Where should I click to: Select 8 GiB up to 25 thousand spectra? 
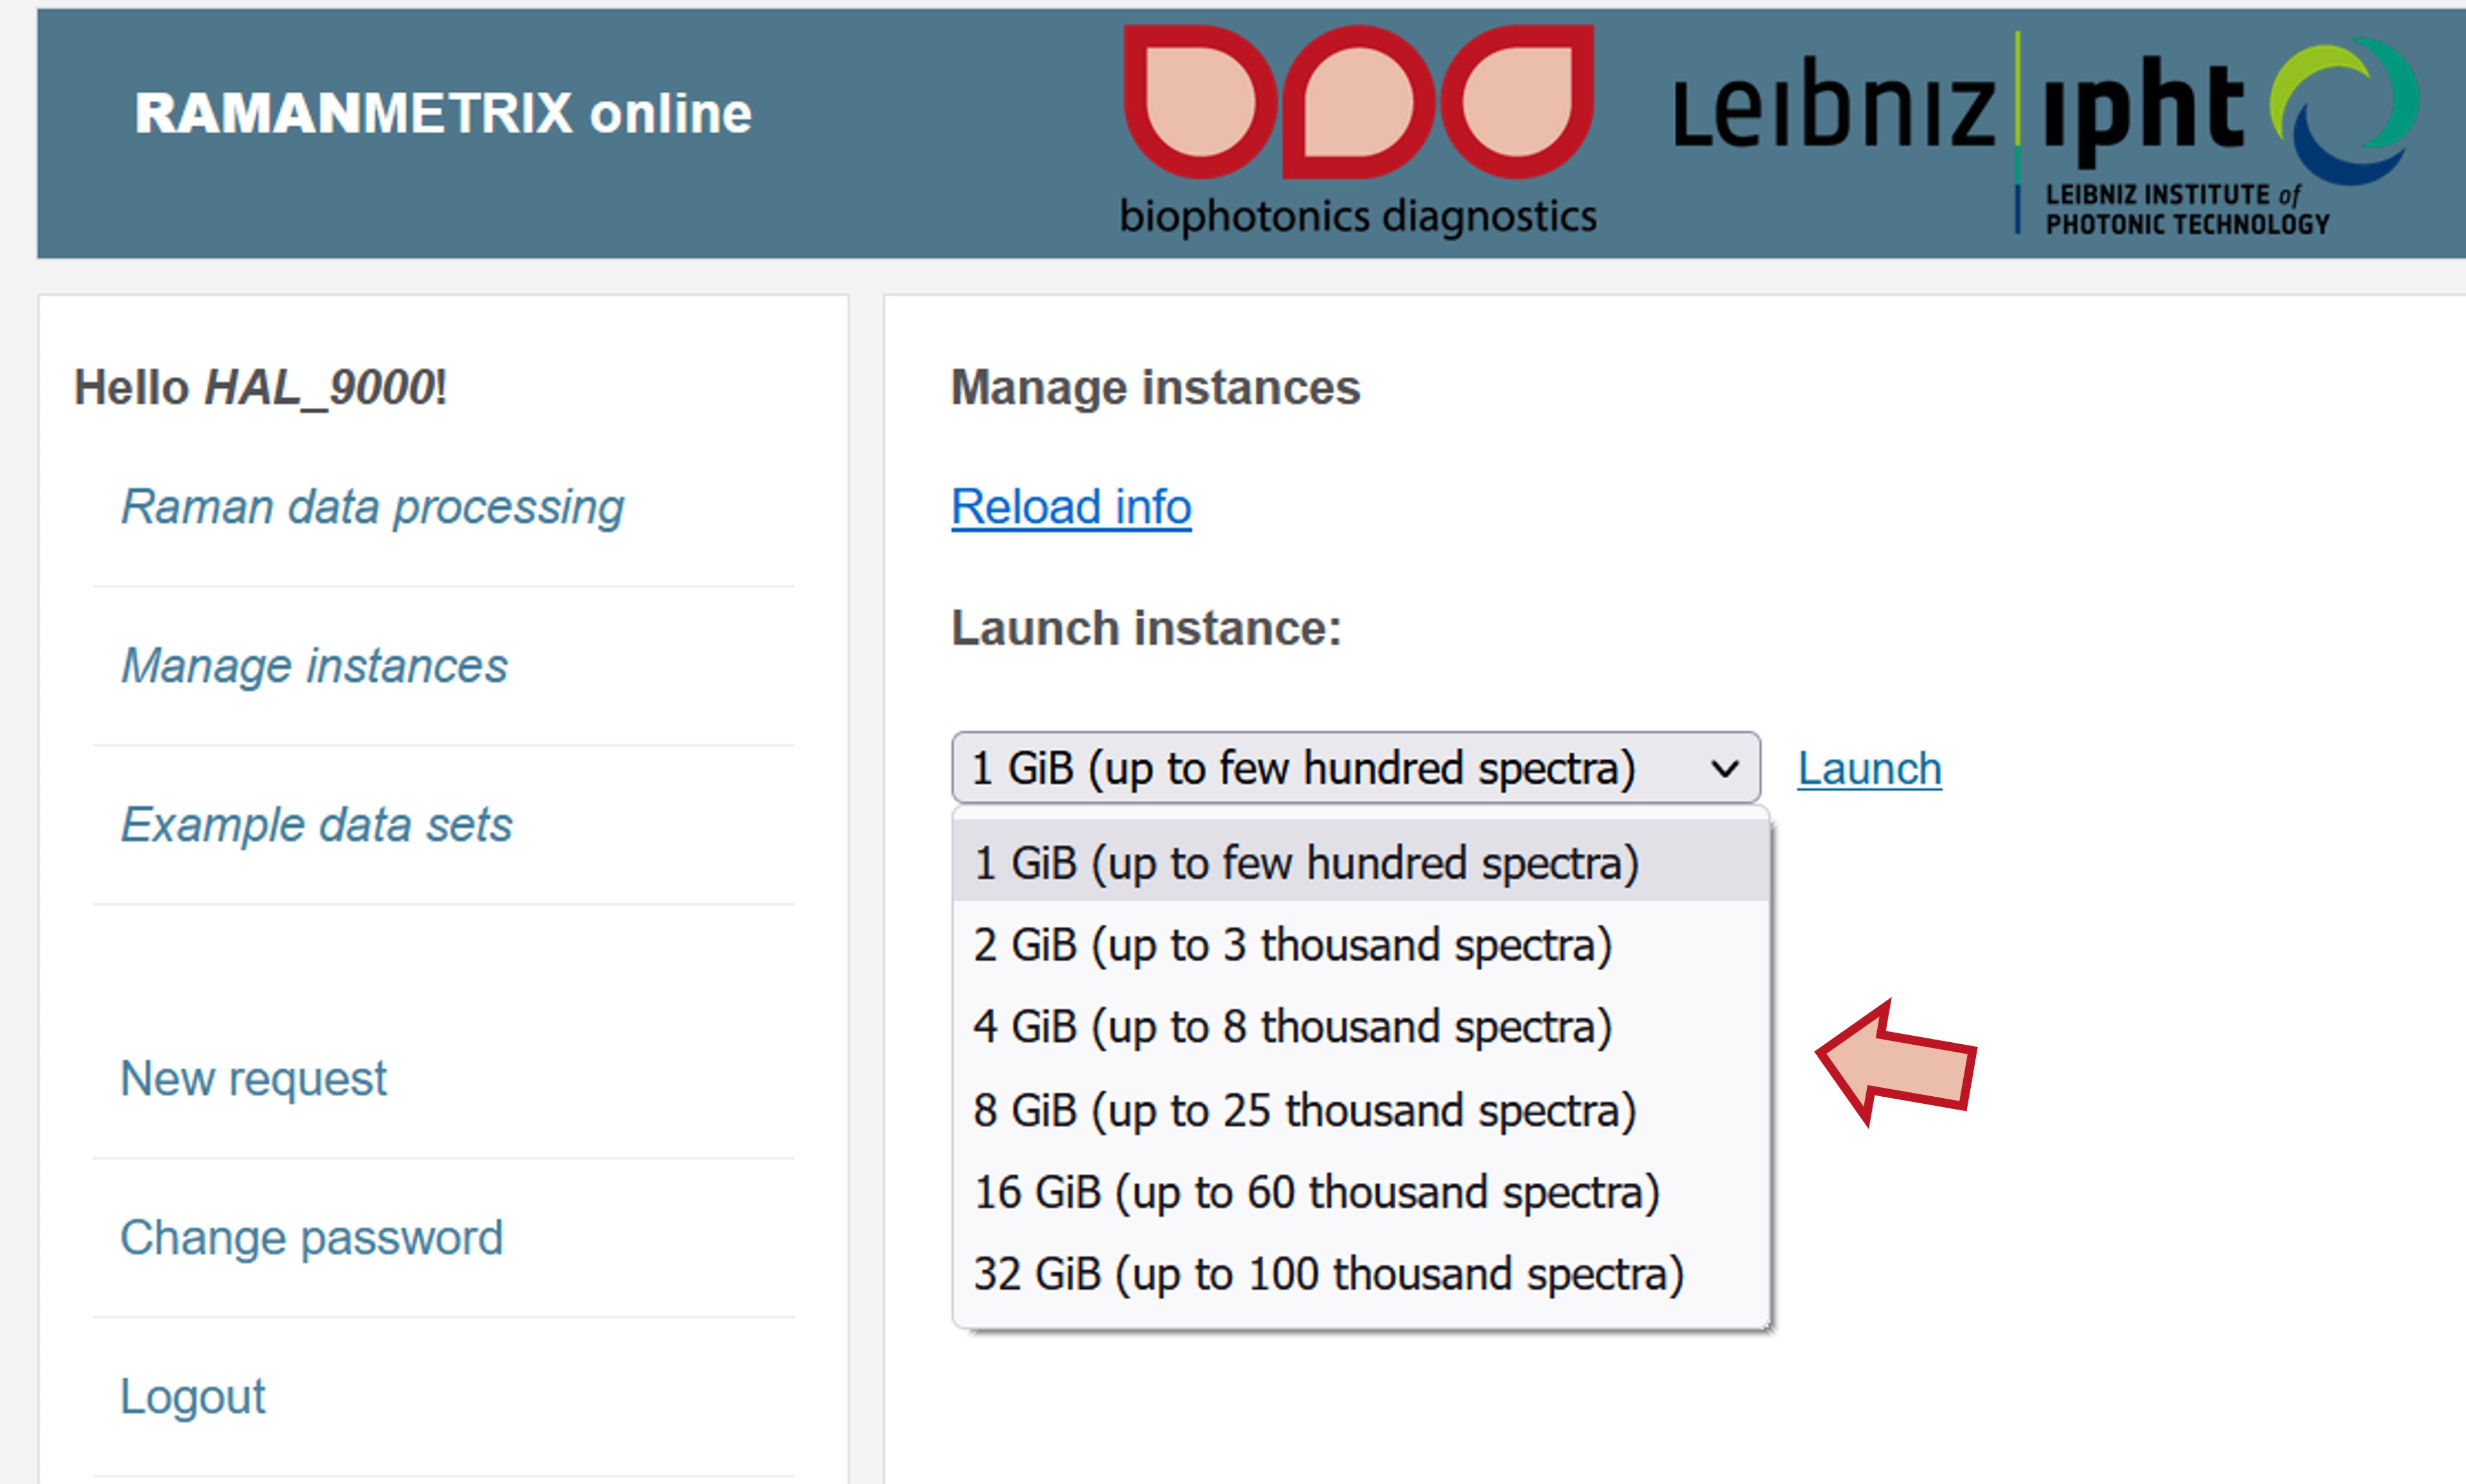point(1361,1109)
